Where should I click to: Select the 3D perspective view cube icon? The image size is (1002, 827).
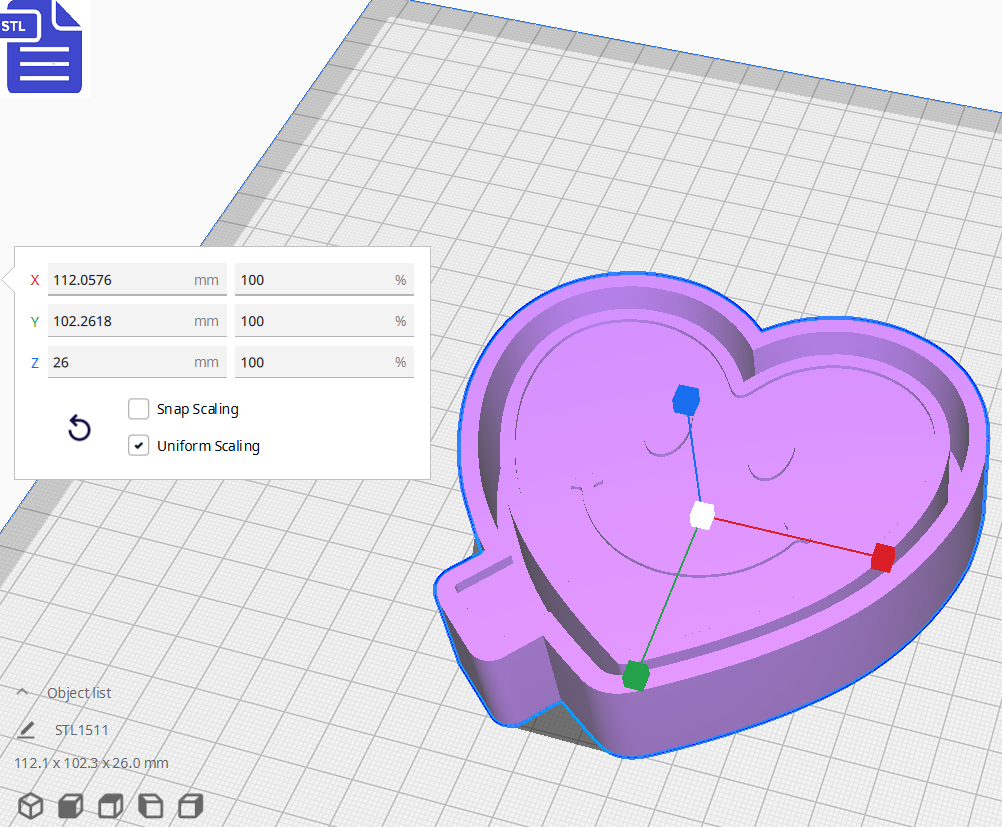tap(30, 805)
